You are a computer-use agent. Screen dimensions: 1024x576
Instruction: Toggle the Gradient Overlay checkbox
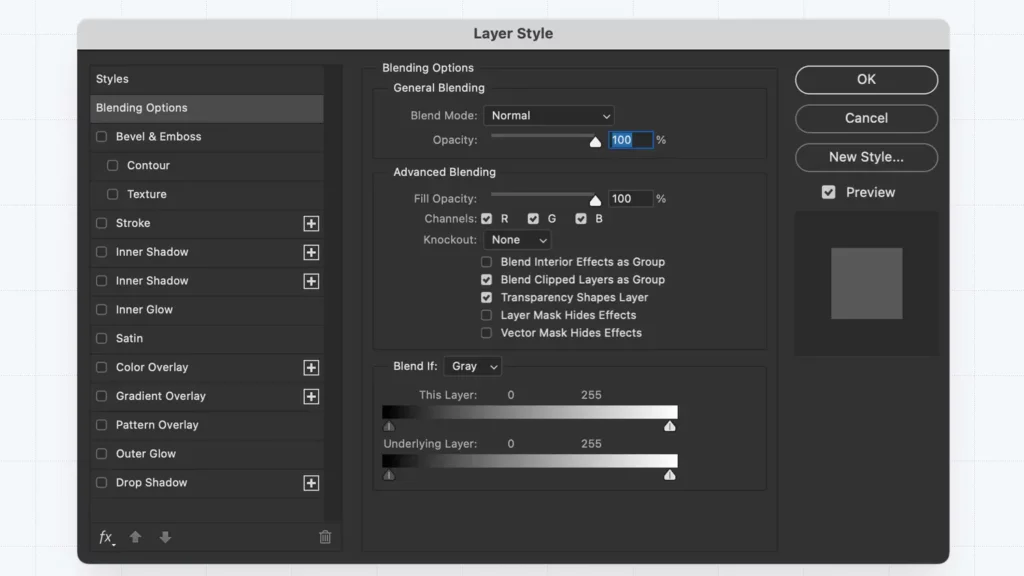pos(101,396)
